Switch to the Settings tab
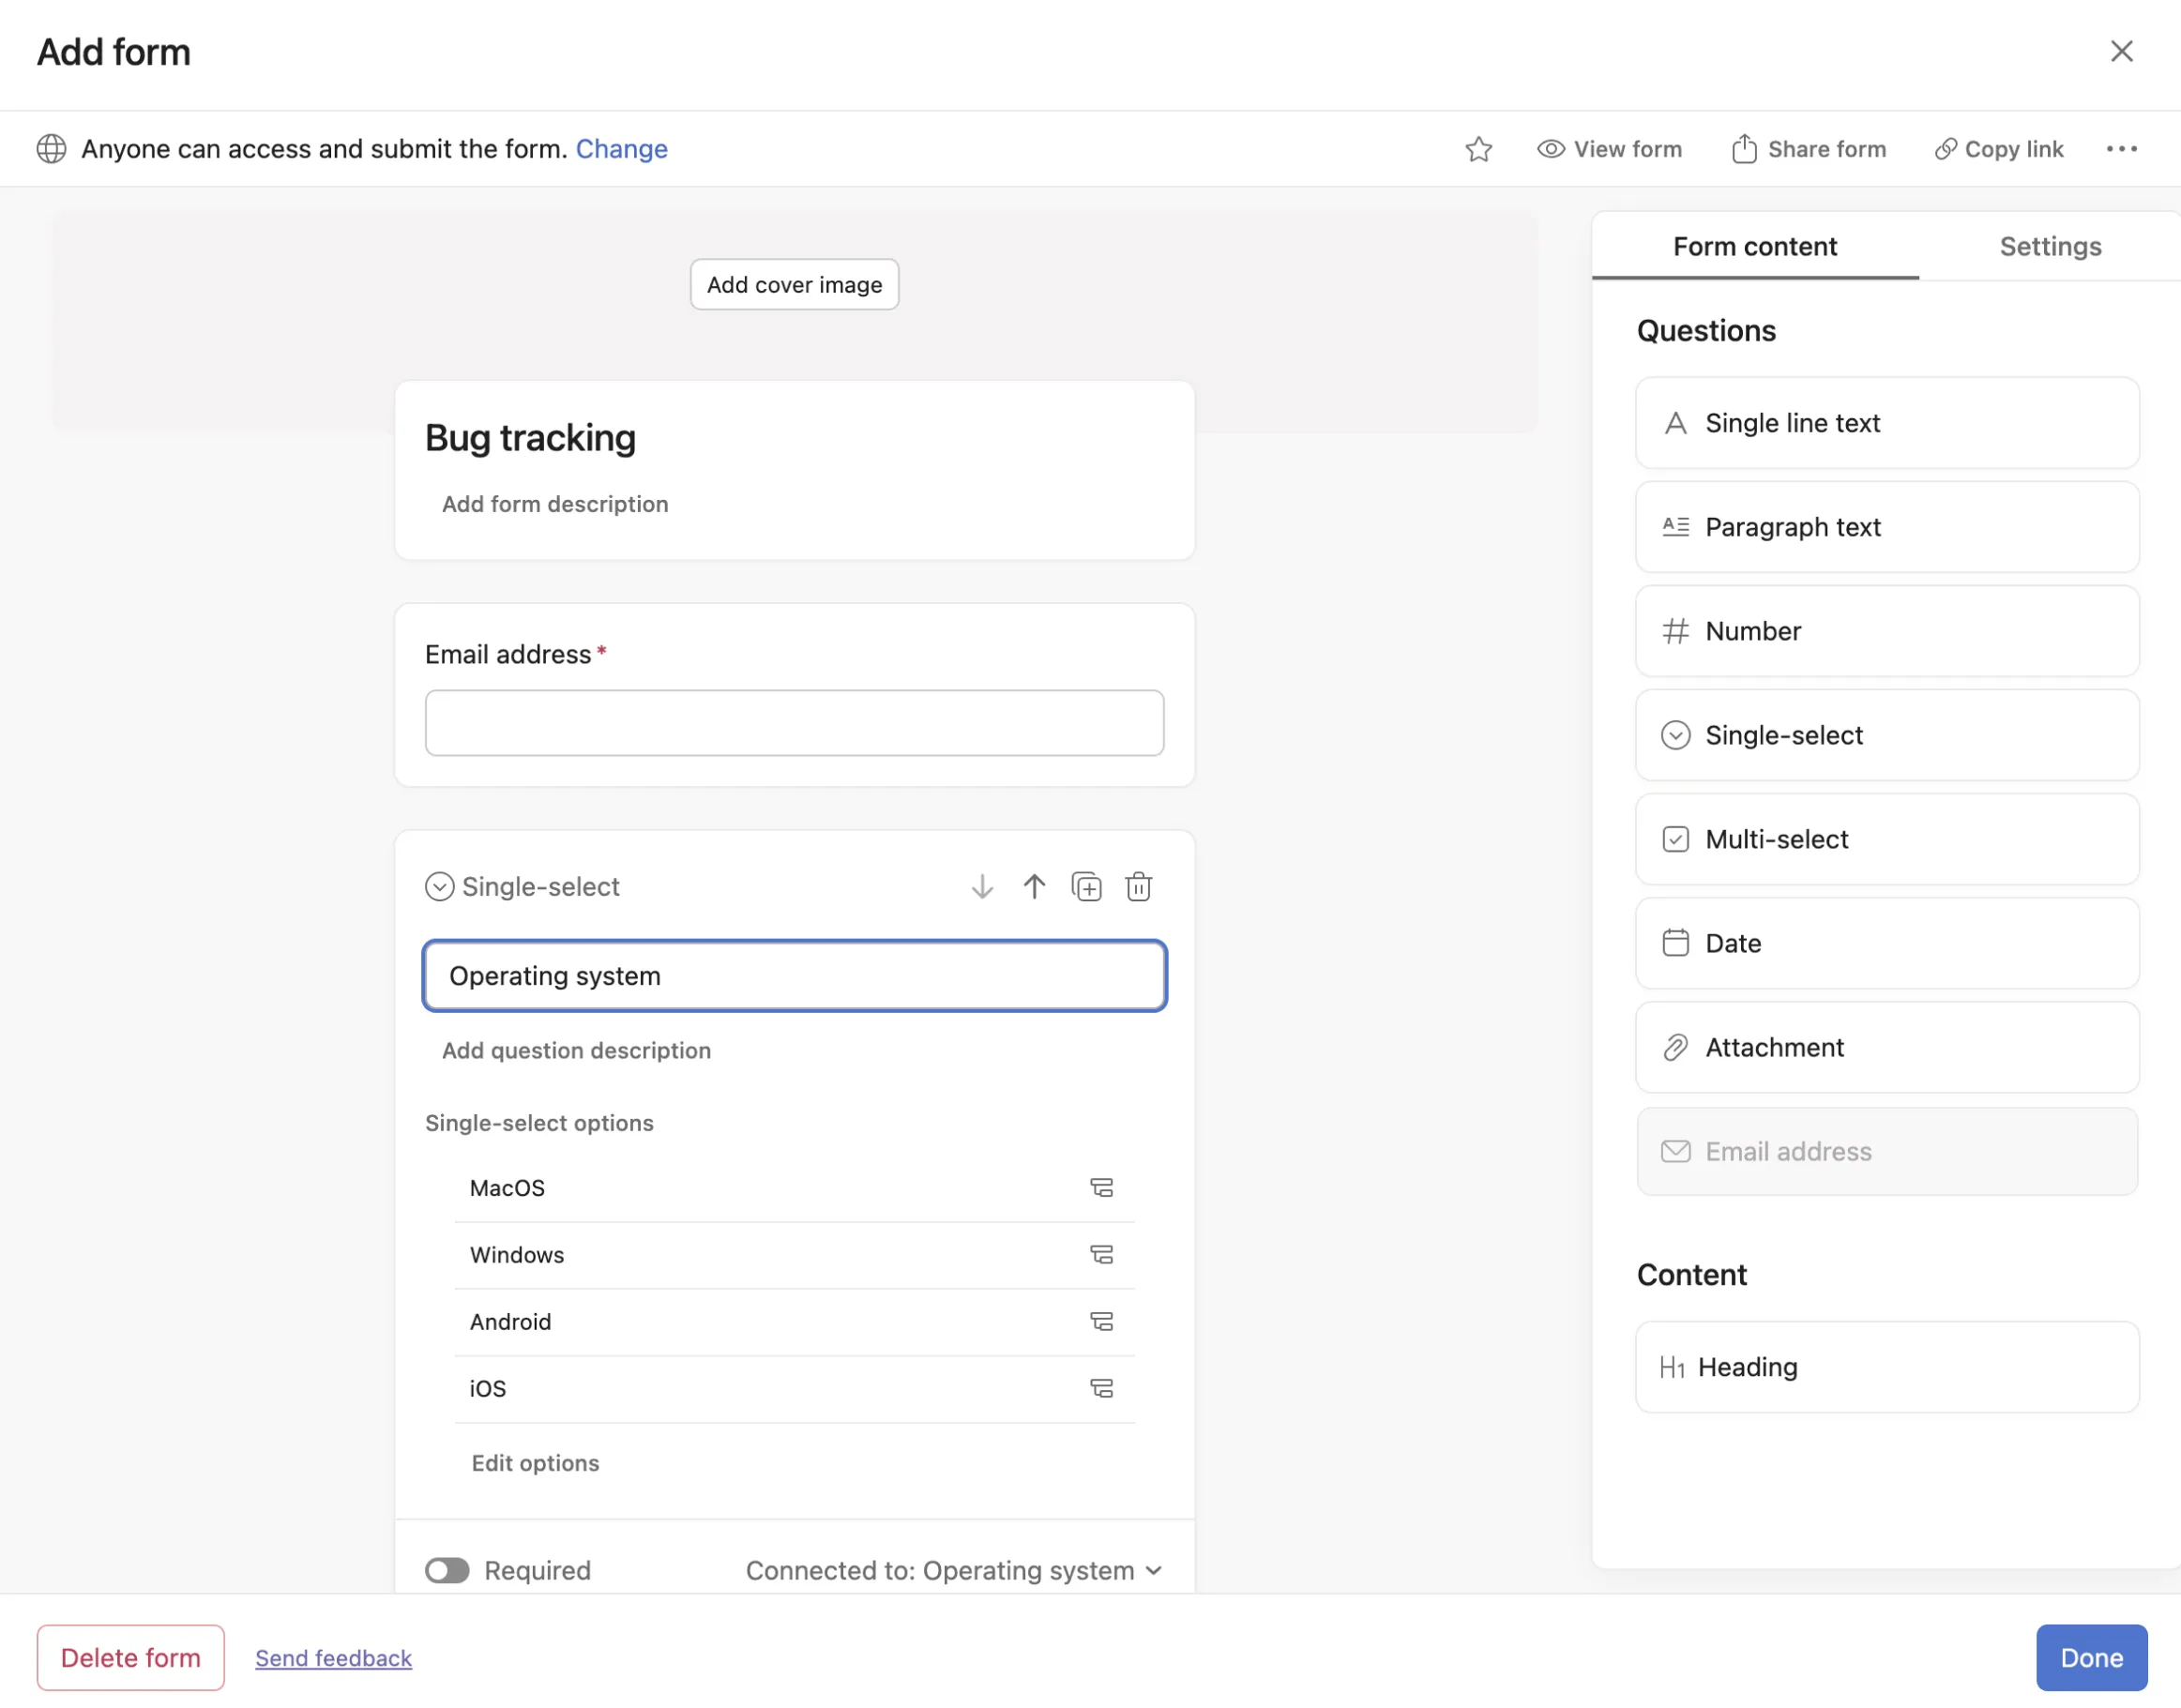This screenshot has width=2181, height=1708. pos(2050,246)
